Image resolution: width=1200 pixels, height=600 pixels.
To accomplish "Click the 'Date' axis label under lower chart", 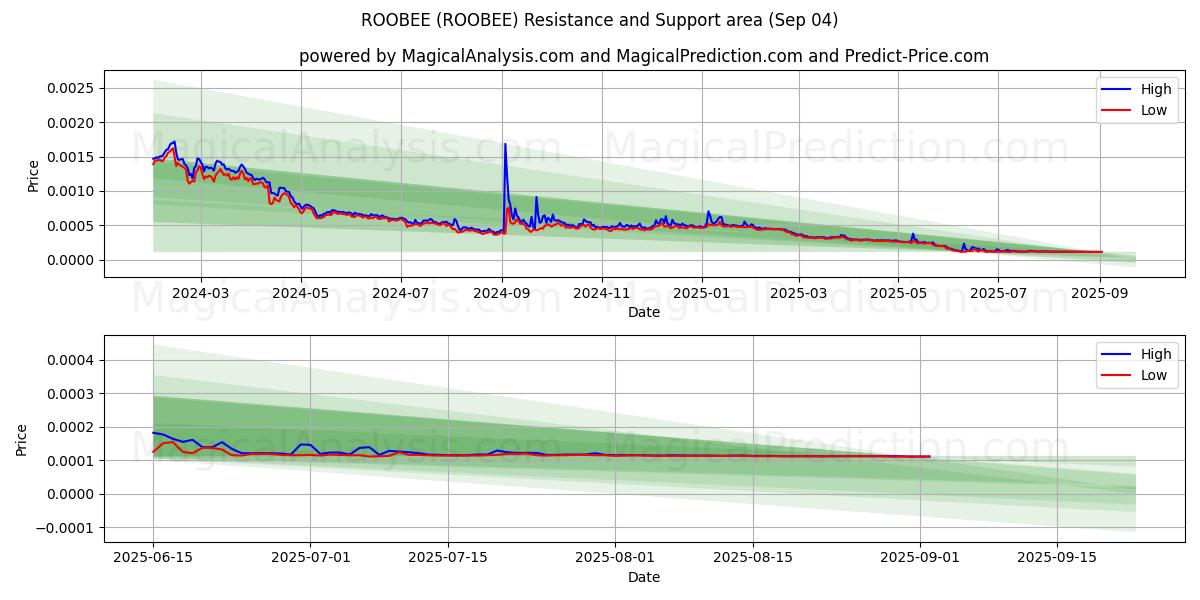I will pyautogui.click(x=644, y=577).
